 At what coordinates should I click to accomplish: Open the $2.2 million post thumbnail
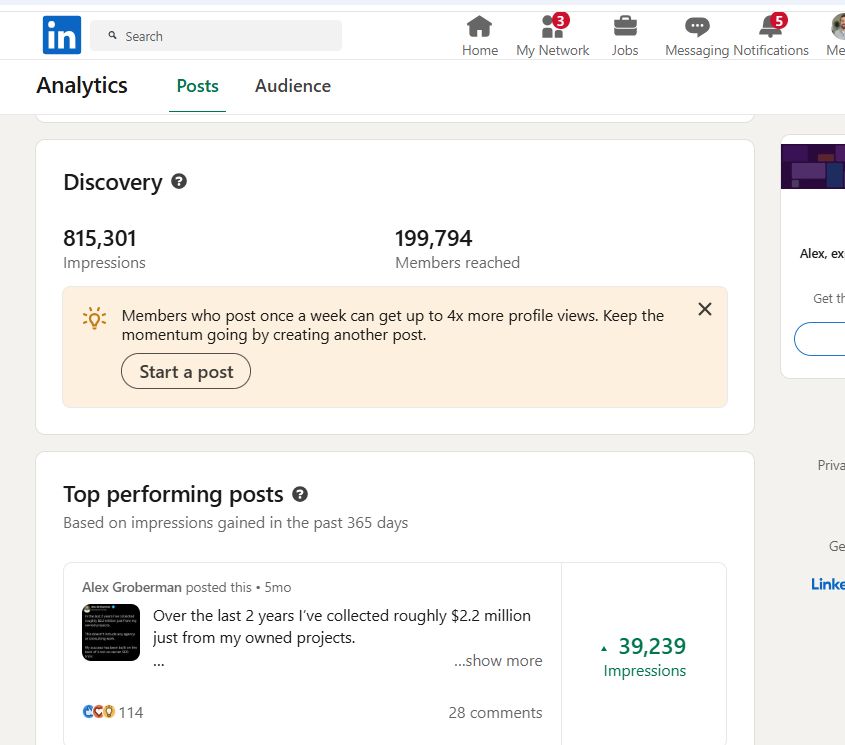point(111,632)
